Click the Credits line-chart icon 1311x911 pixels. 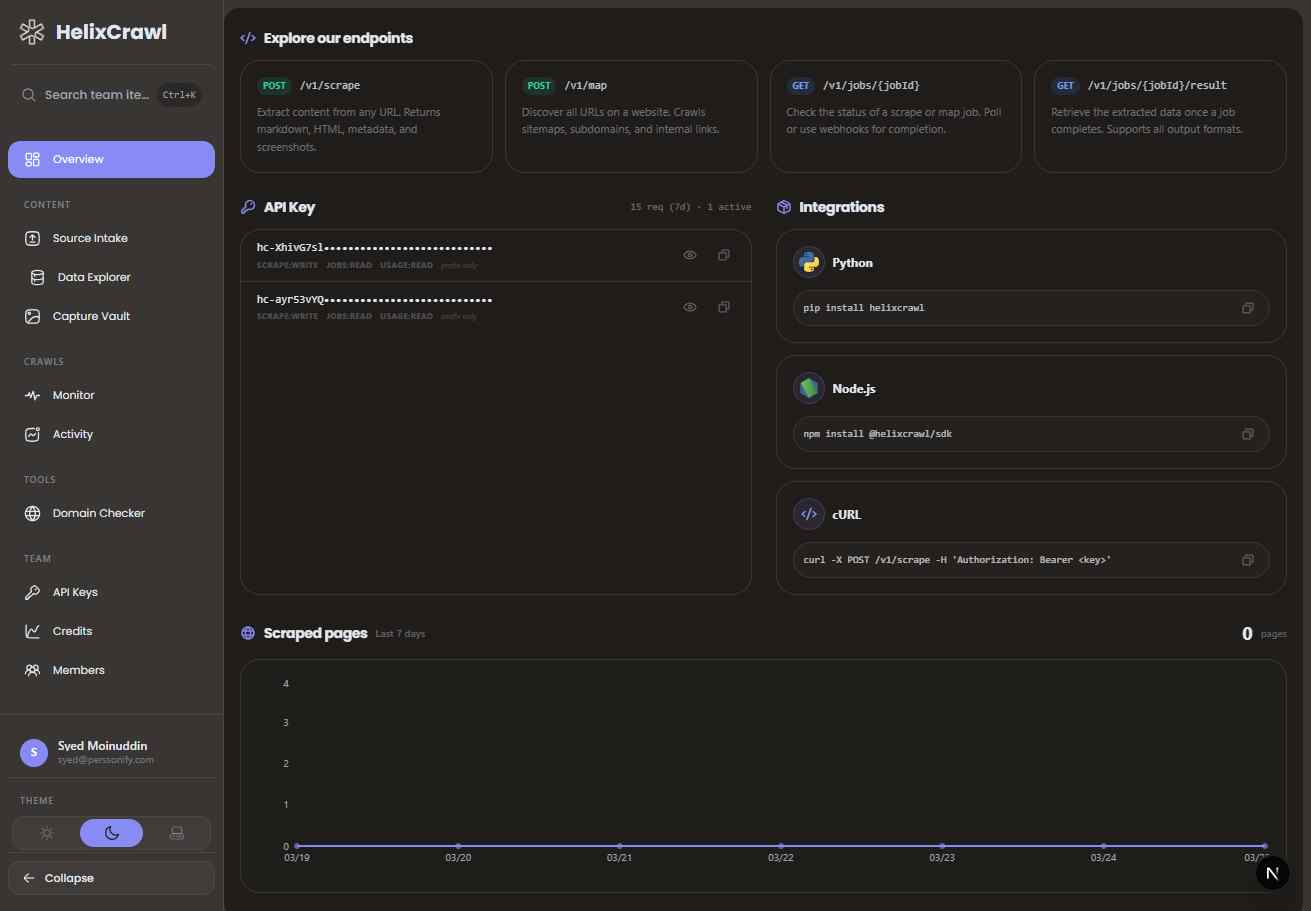pos(33,631)
